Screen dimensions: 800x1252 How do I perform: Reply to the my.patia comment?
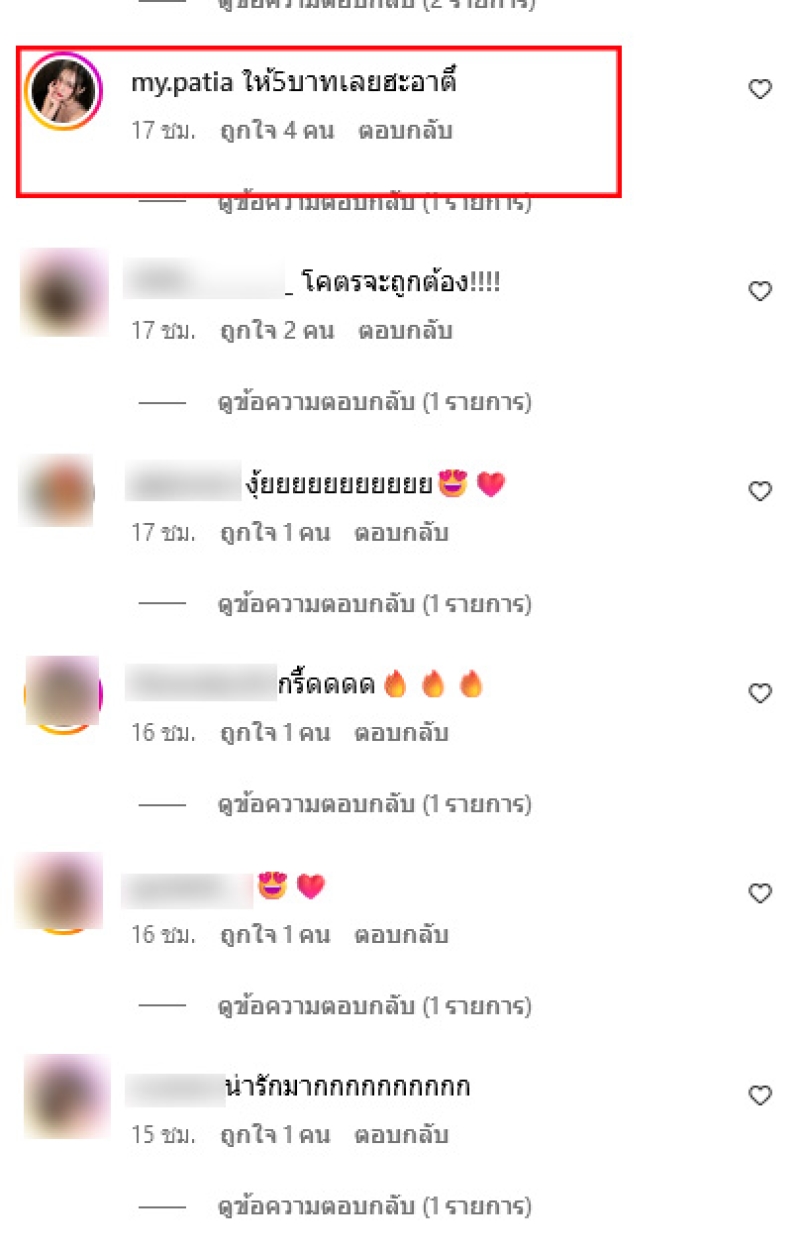coord(405,130)
